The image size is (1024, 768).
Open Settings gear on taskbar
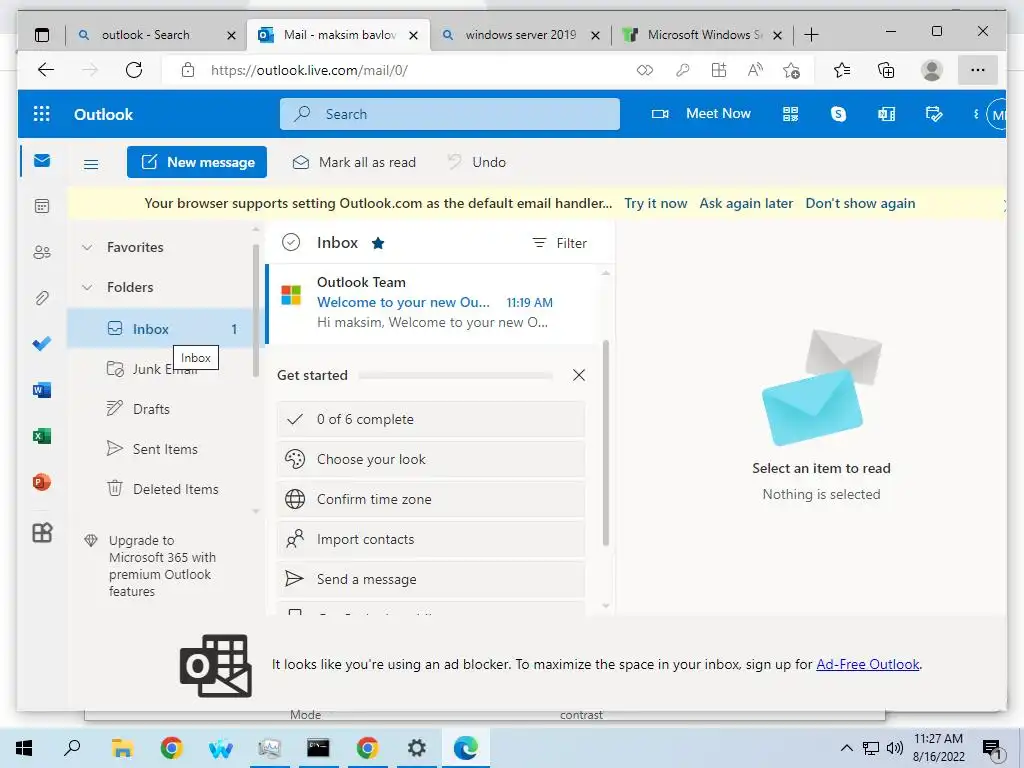click(417, 748)
